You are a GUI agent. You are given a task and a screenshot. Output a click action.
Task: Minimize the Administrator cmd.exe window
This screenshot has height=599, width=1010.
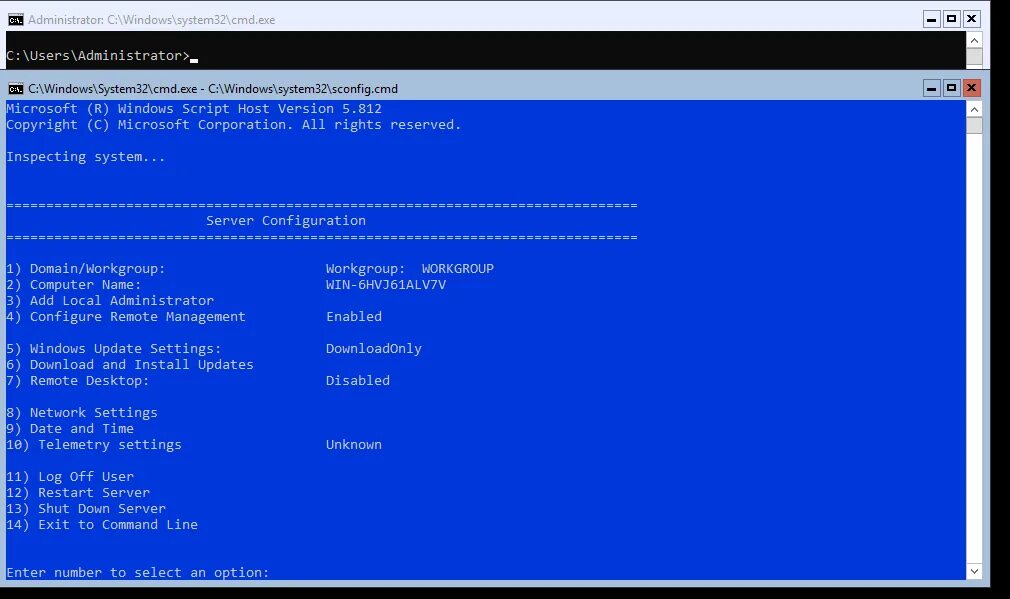[x=931, y=19]
